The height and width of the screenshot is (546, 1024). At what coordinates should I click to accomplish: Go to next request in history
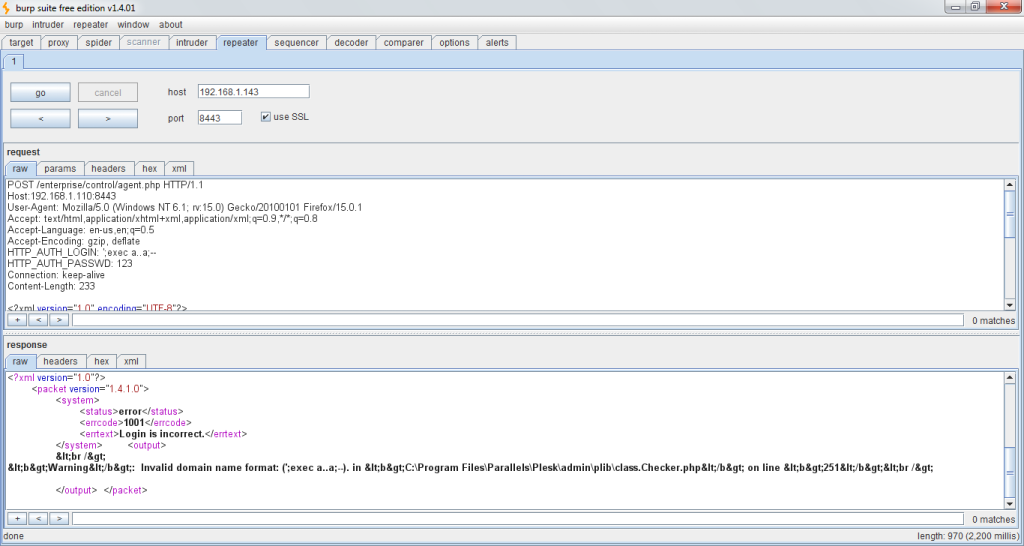(x=108, y=118)
